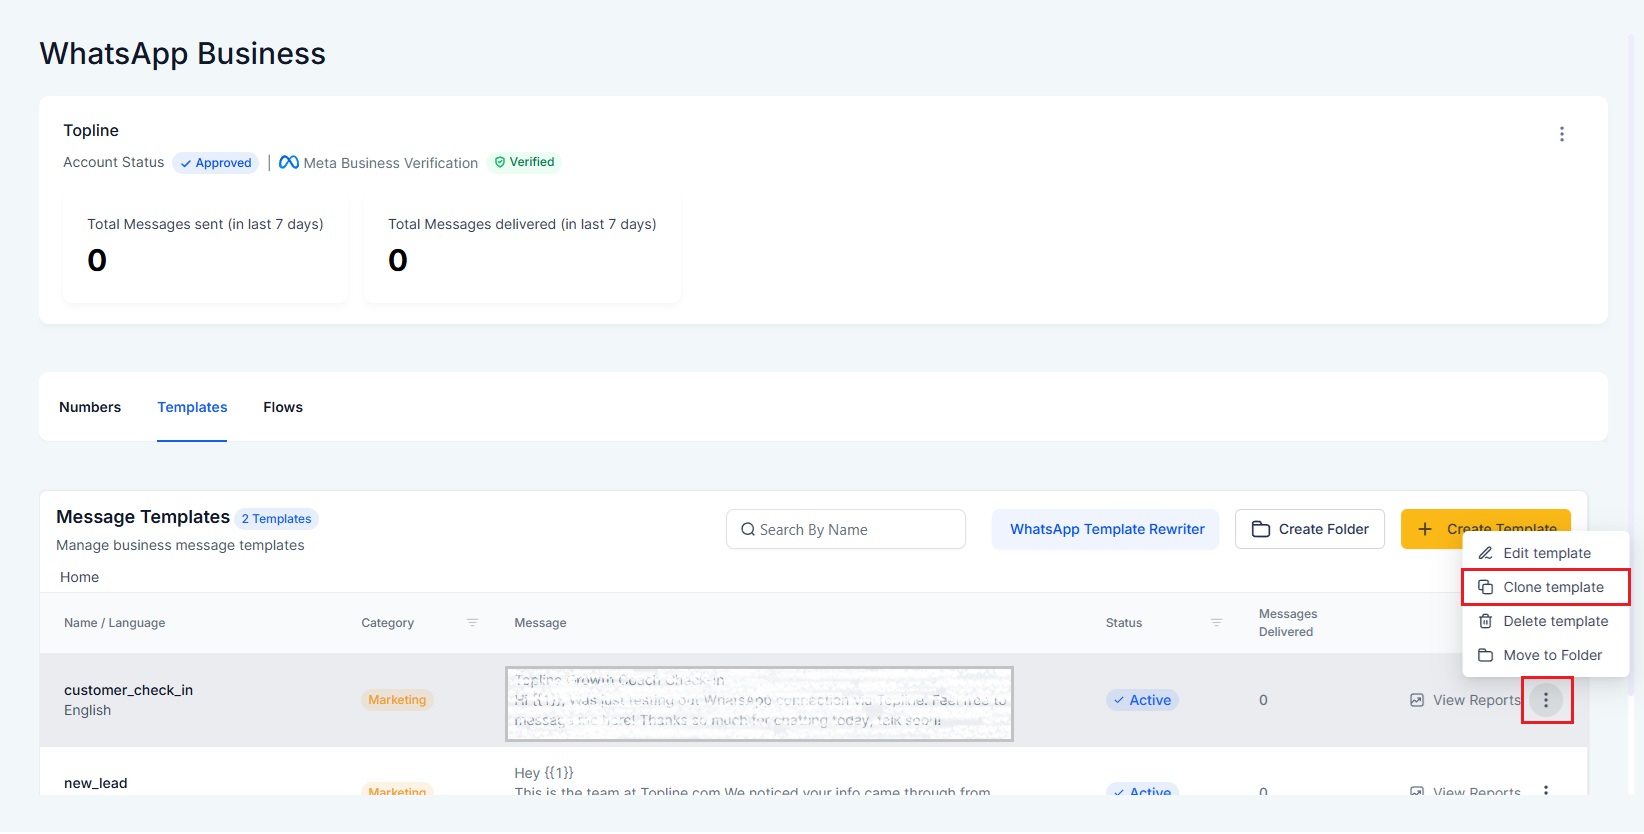Go to the Flows tab

[283, 407]
